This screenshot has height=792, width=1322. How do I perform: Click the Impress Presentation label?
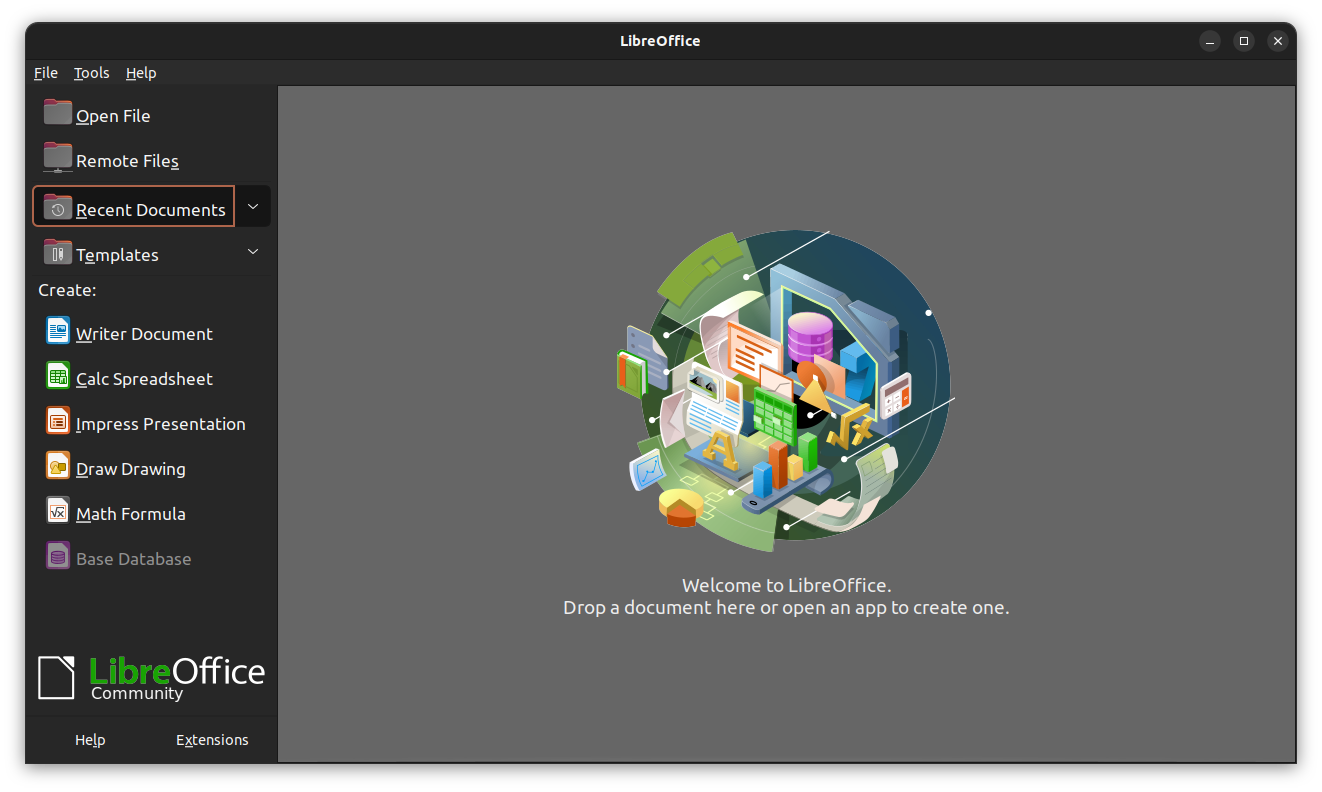click(161, 424)
